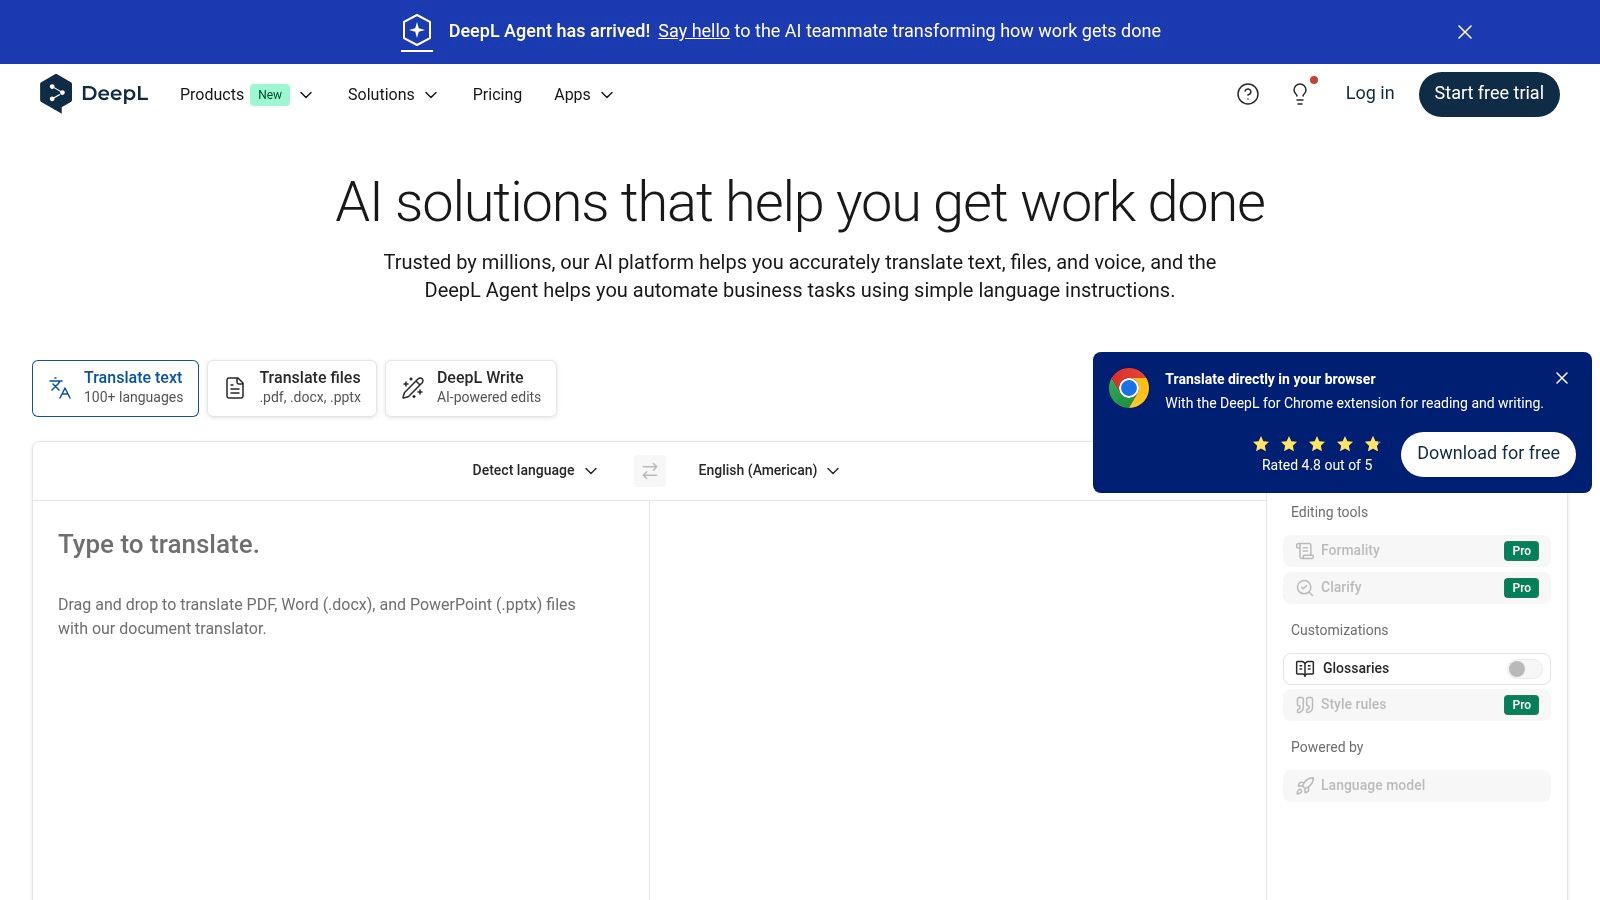The width and height of the screenshot is (1600, 900).
Task: Click the DeepL logo in the header
Action: (93, 94)
